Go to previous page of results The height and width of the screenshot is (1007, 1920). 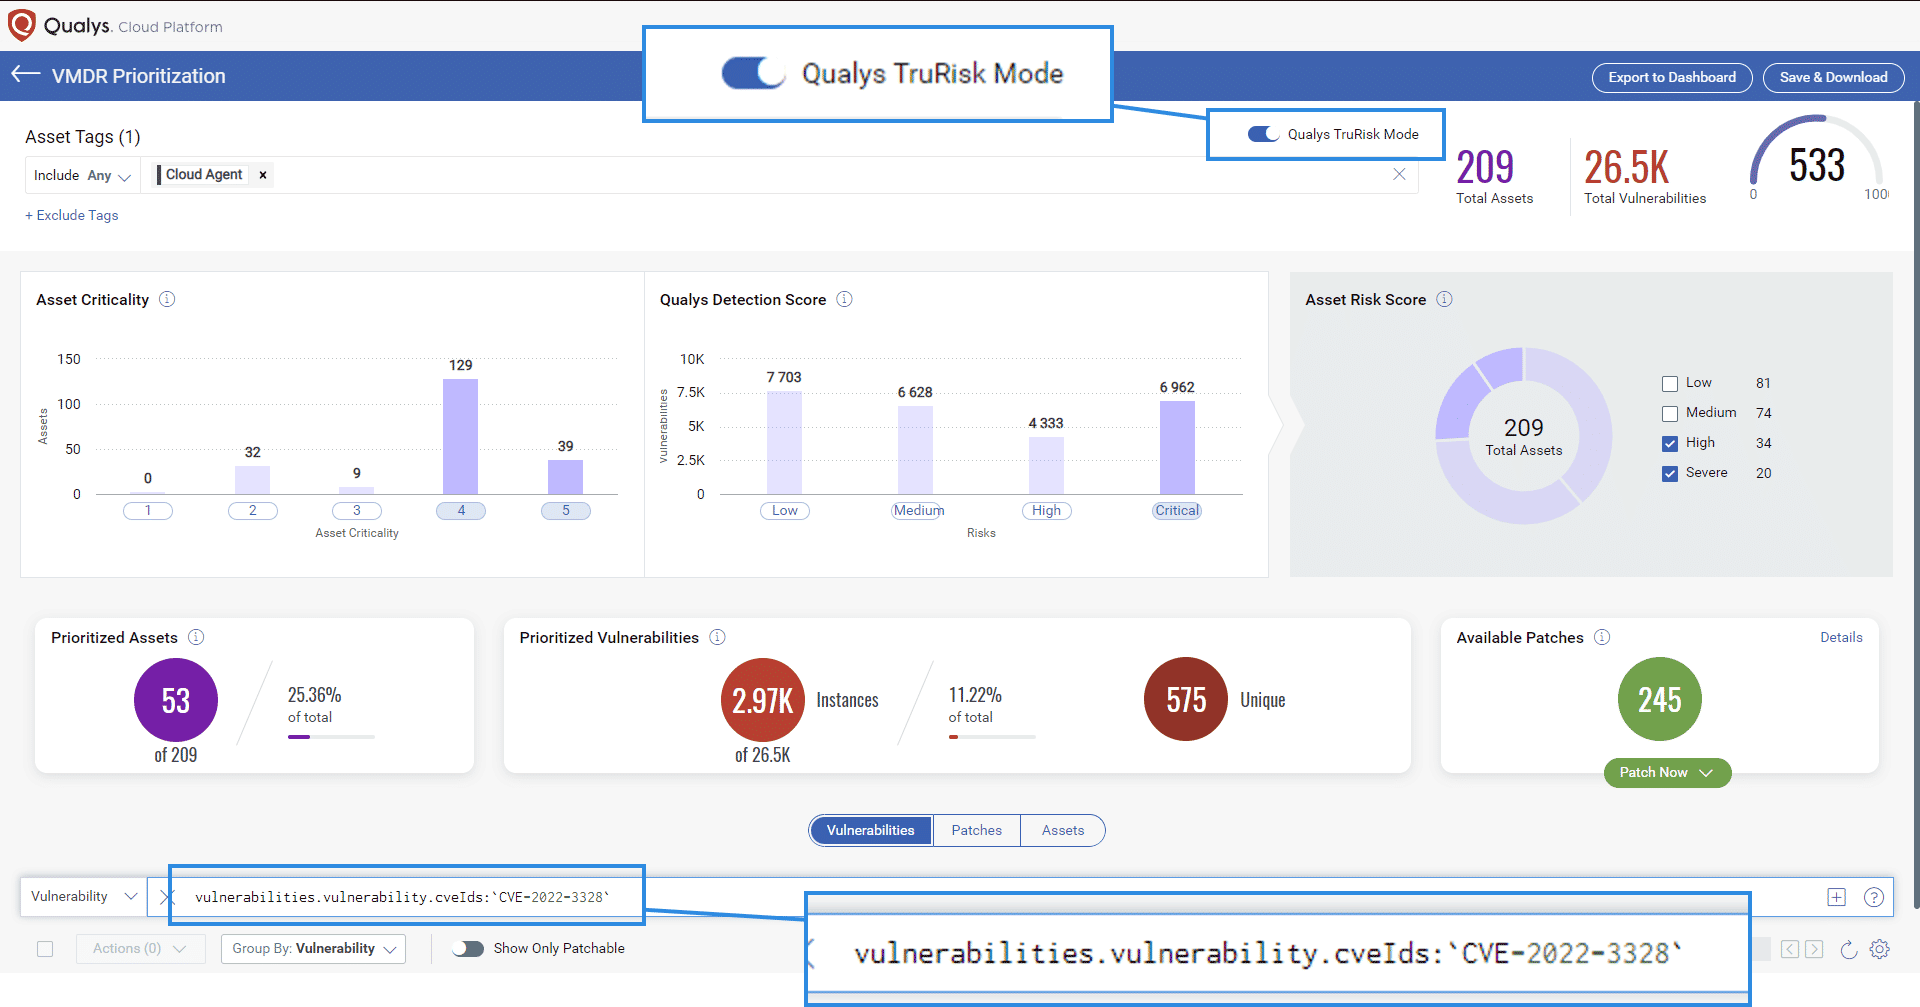click(1790, 949)
